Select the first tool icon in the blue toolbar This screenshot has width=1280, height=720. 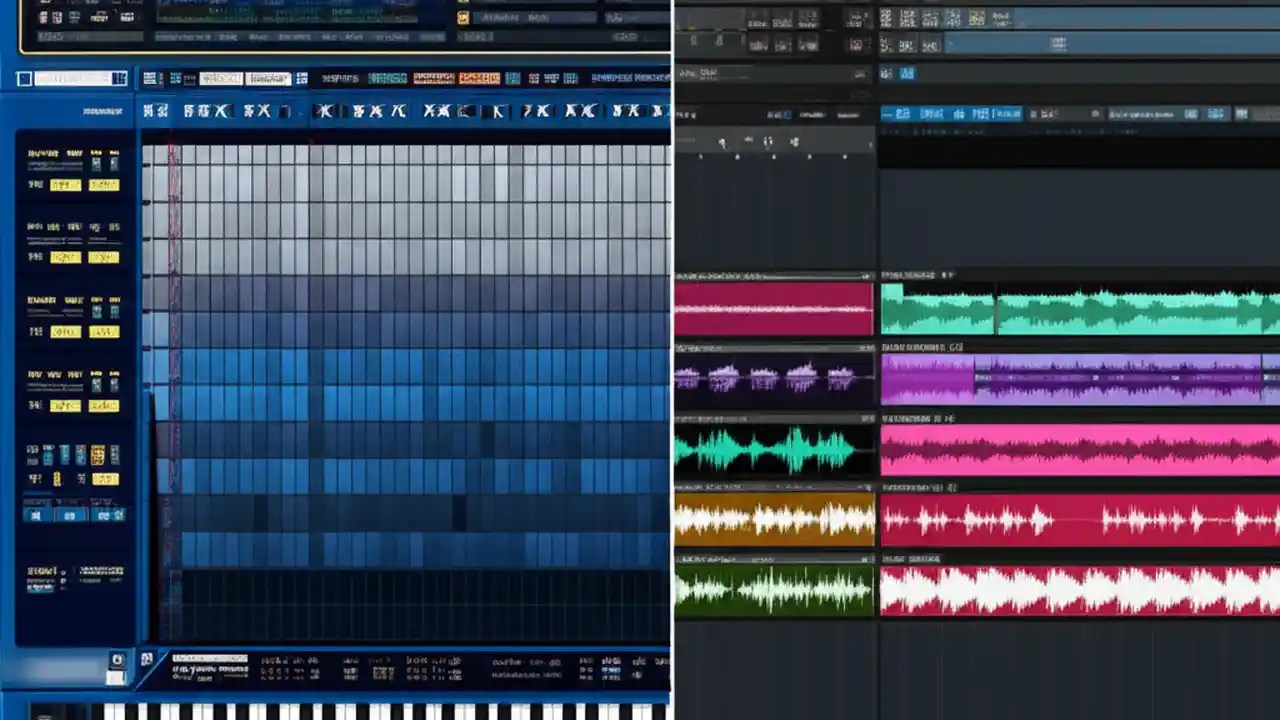pyautogui.click(x=147, y=110)
